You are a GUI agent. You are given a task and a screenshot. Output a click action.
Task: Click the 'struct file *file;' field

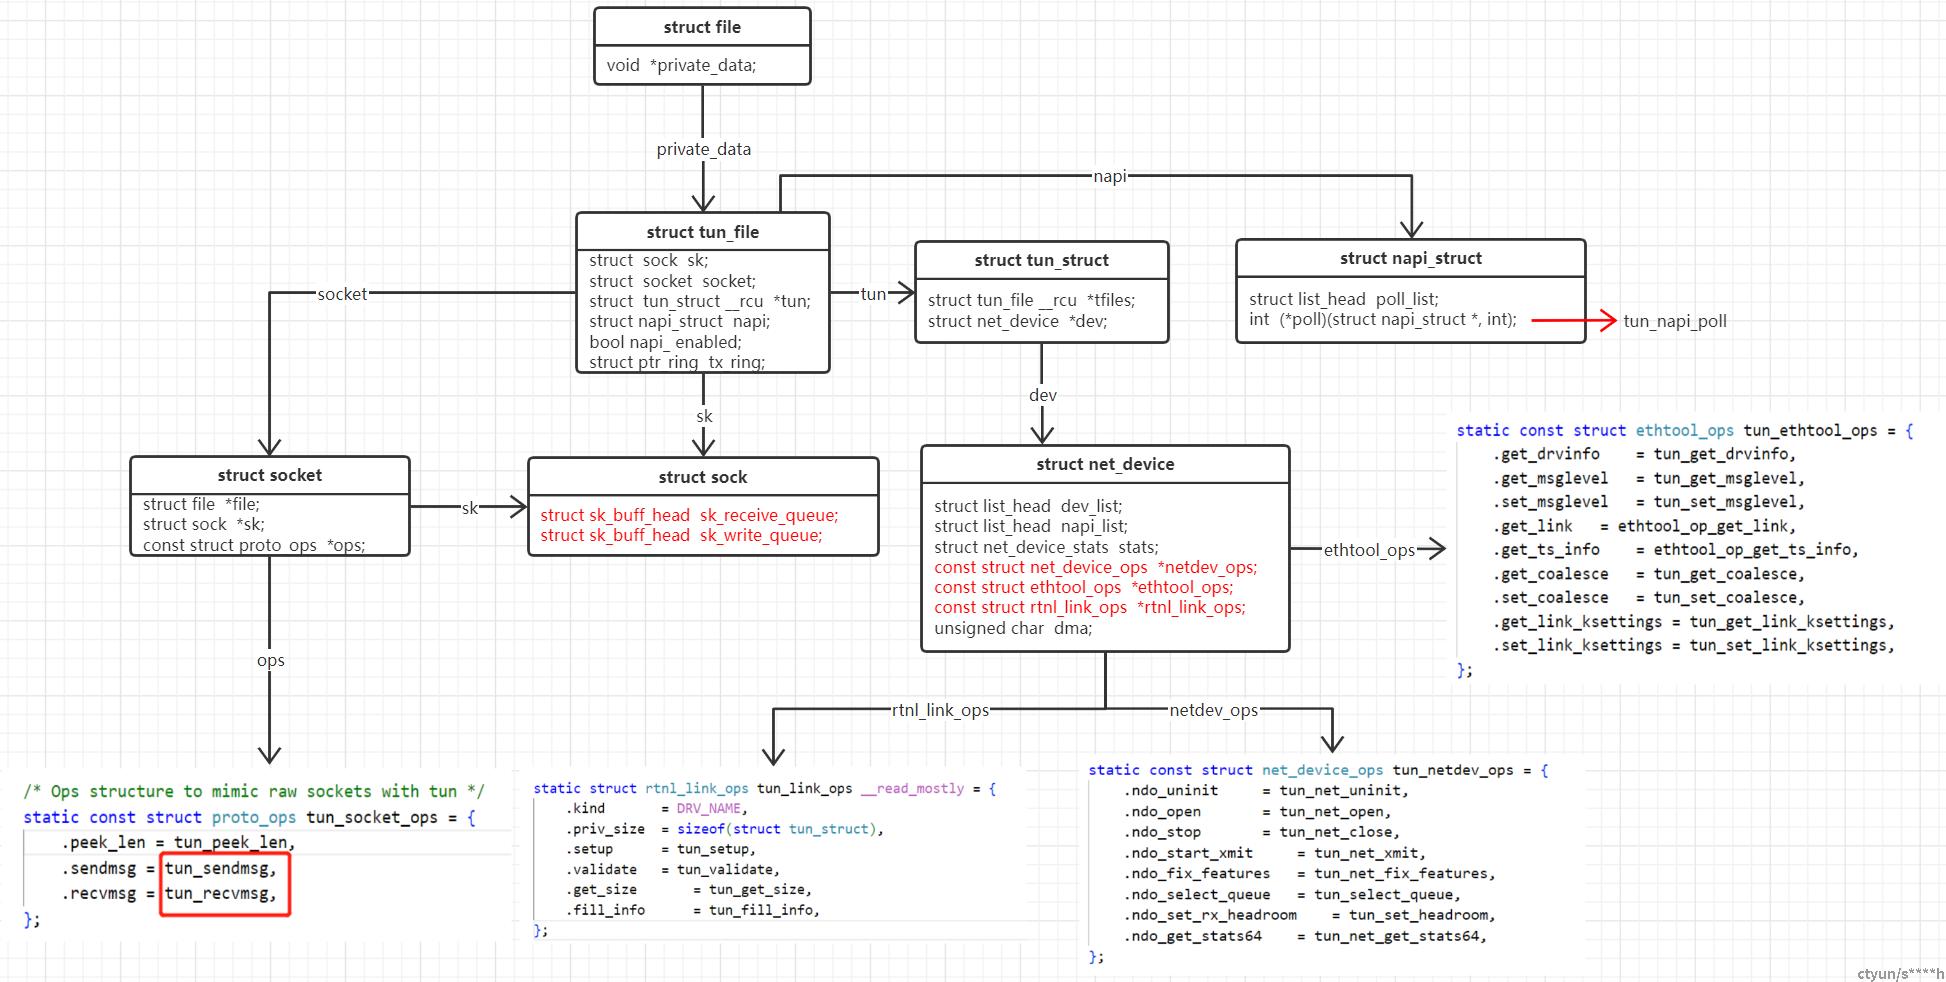[x=201, y=504]
